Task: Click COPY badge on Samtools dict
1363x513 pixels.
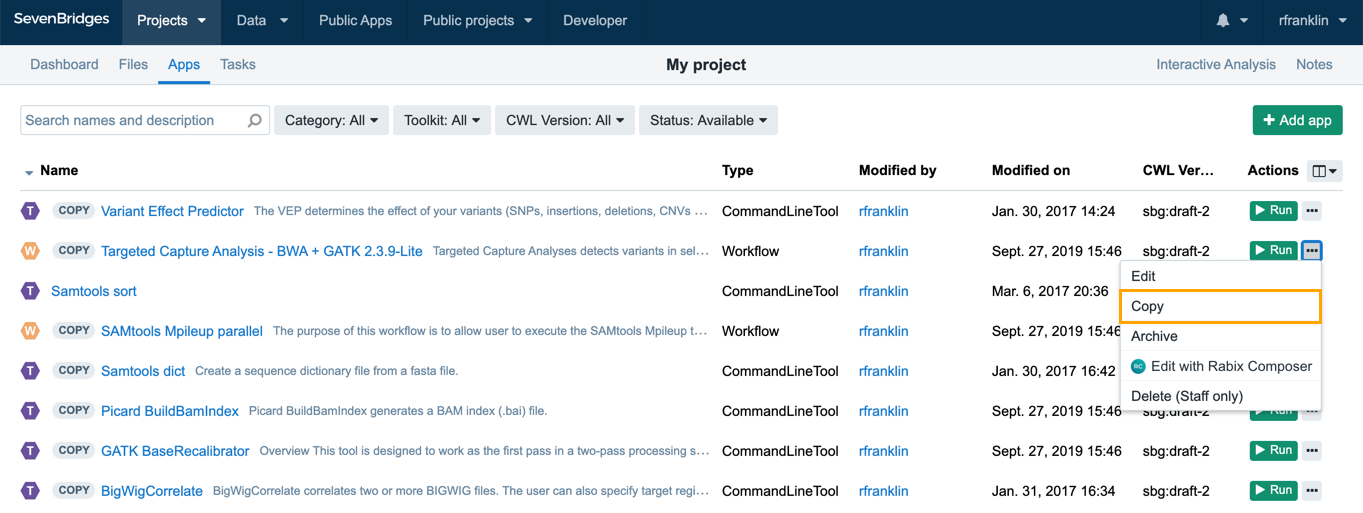Action: tap(74, 370)
